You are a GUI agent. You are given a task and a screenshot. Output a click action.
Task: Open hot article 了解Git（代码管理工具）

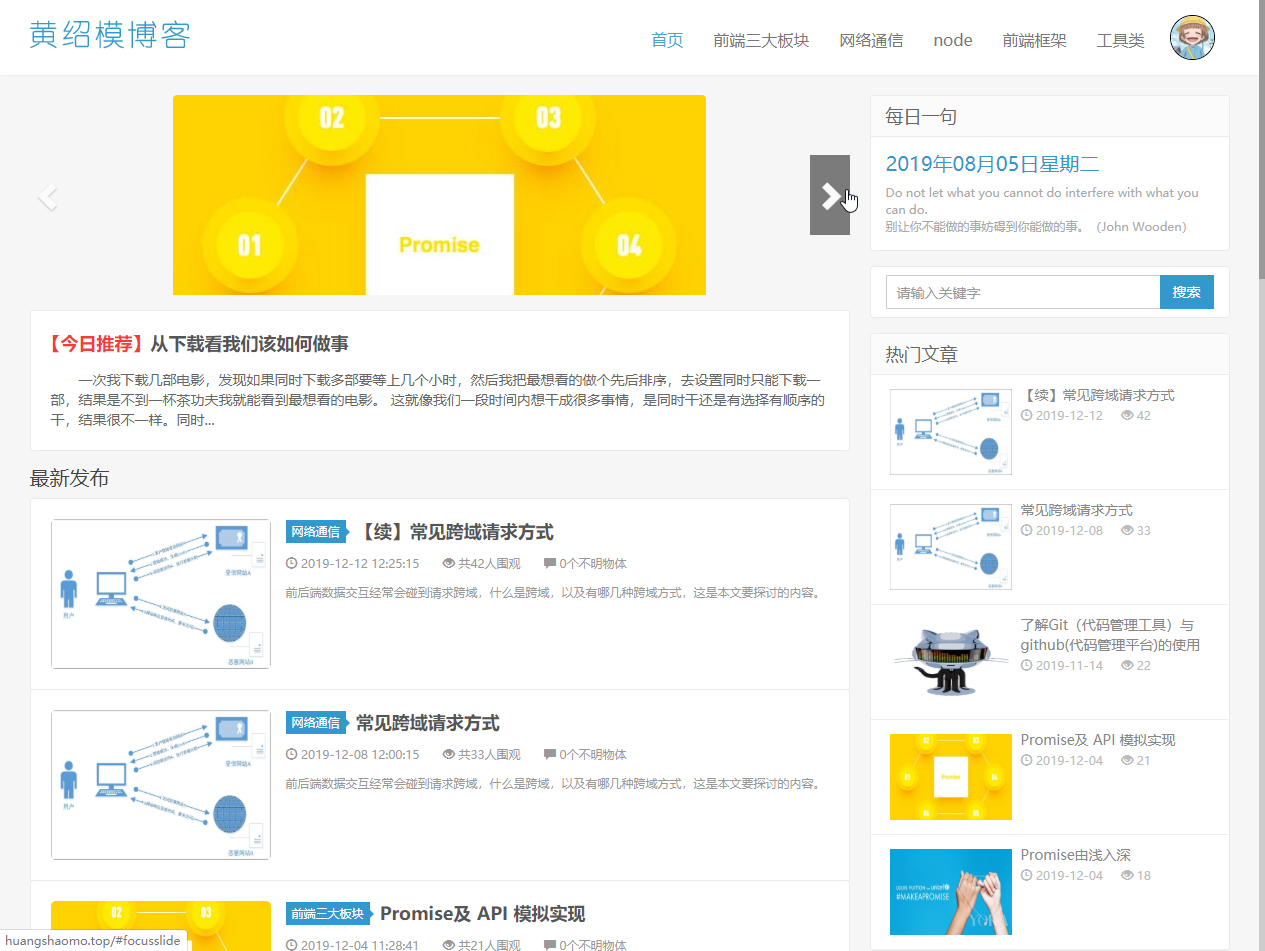point(1110,635)
